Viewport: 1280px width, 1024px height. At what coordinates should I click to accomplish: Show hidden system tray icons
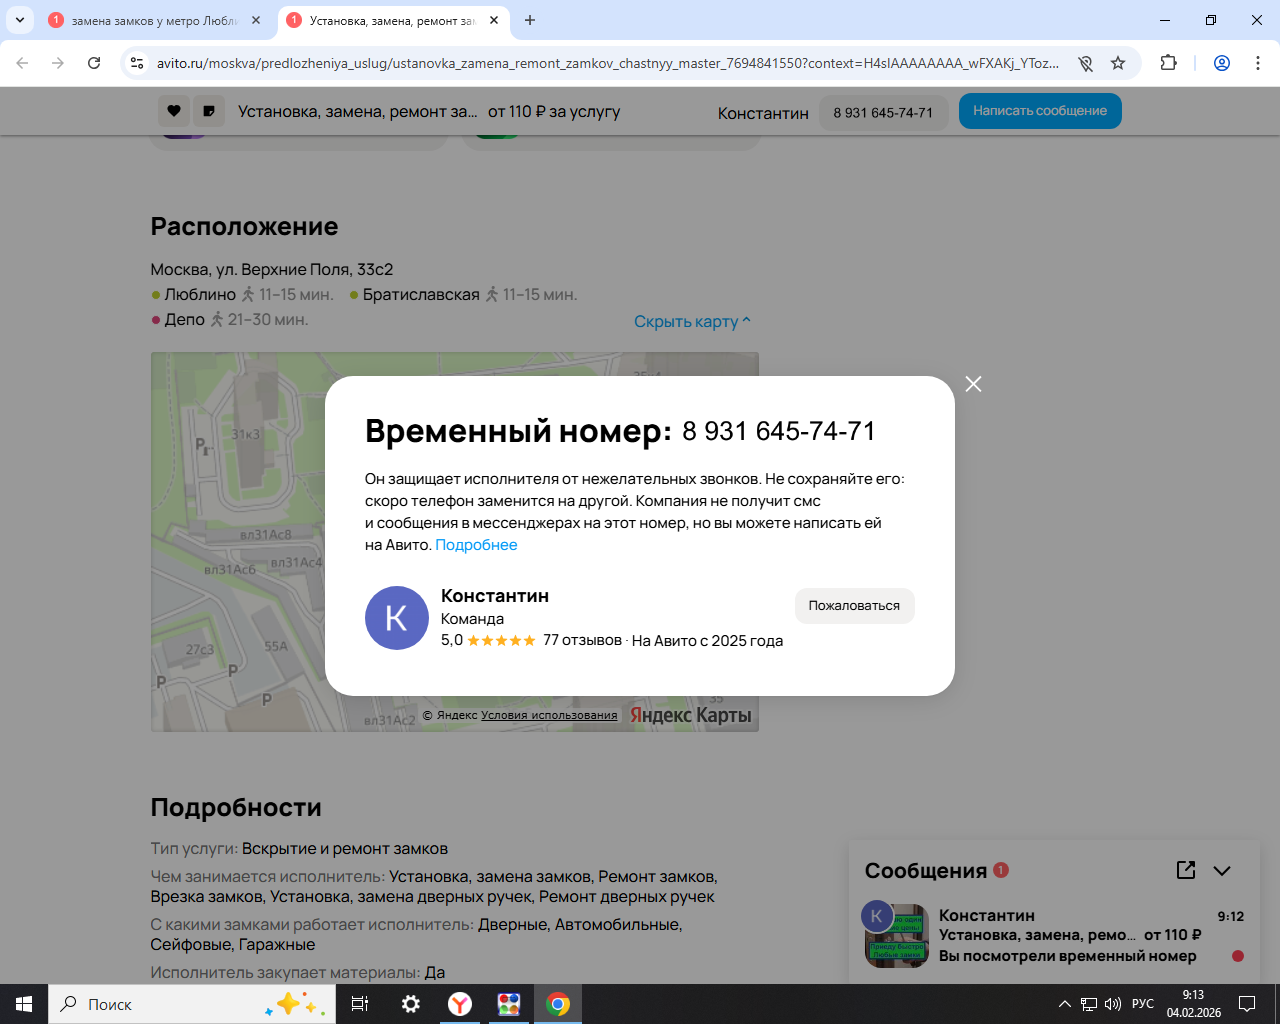pyautogui.click(x=1064, y=1004)
